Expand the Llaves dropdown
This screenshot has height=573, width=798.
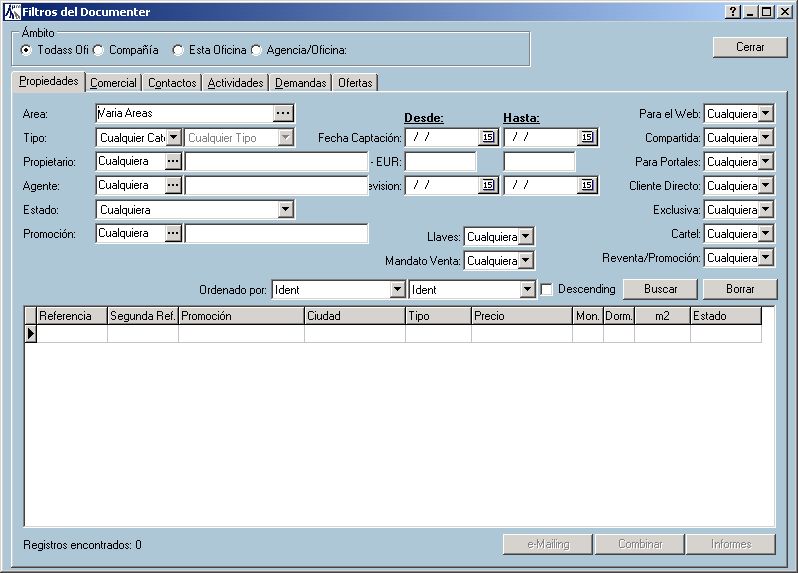point(526,236)
